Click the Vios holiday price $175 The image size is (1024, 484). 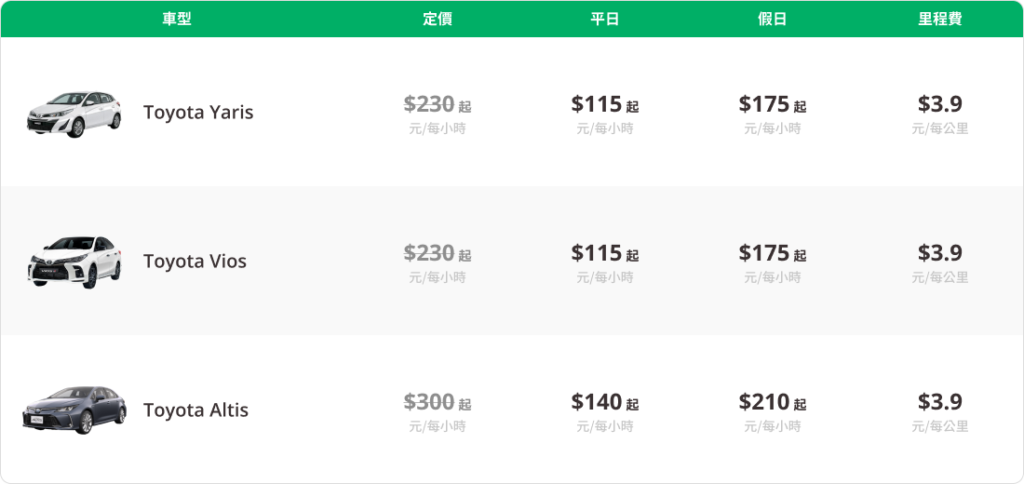pos(764,253)
